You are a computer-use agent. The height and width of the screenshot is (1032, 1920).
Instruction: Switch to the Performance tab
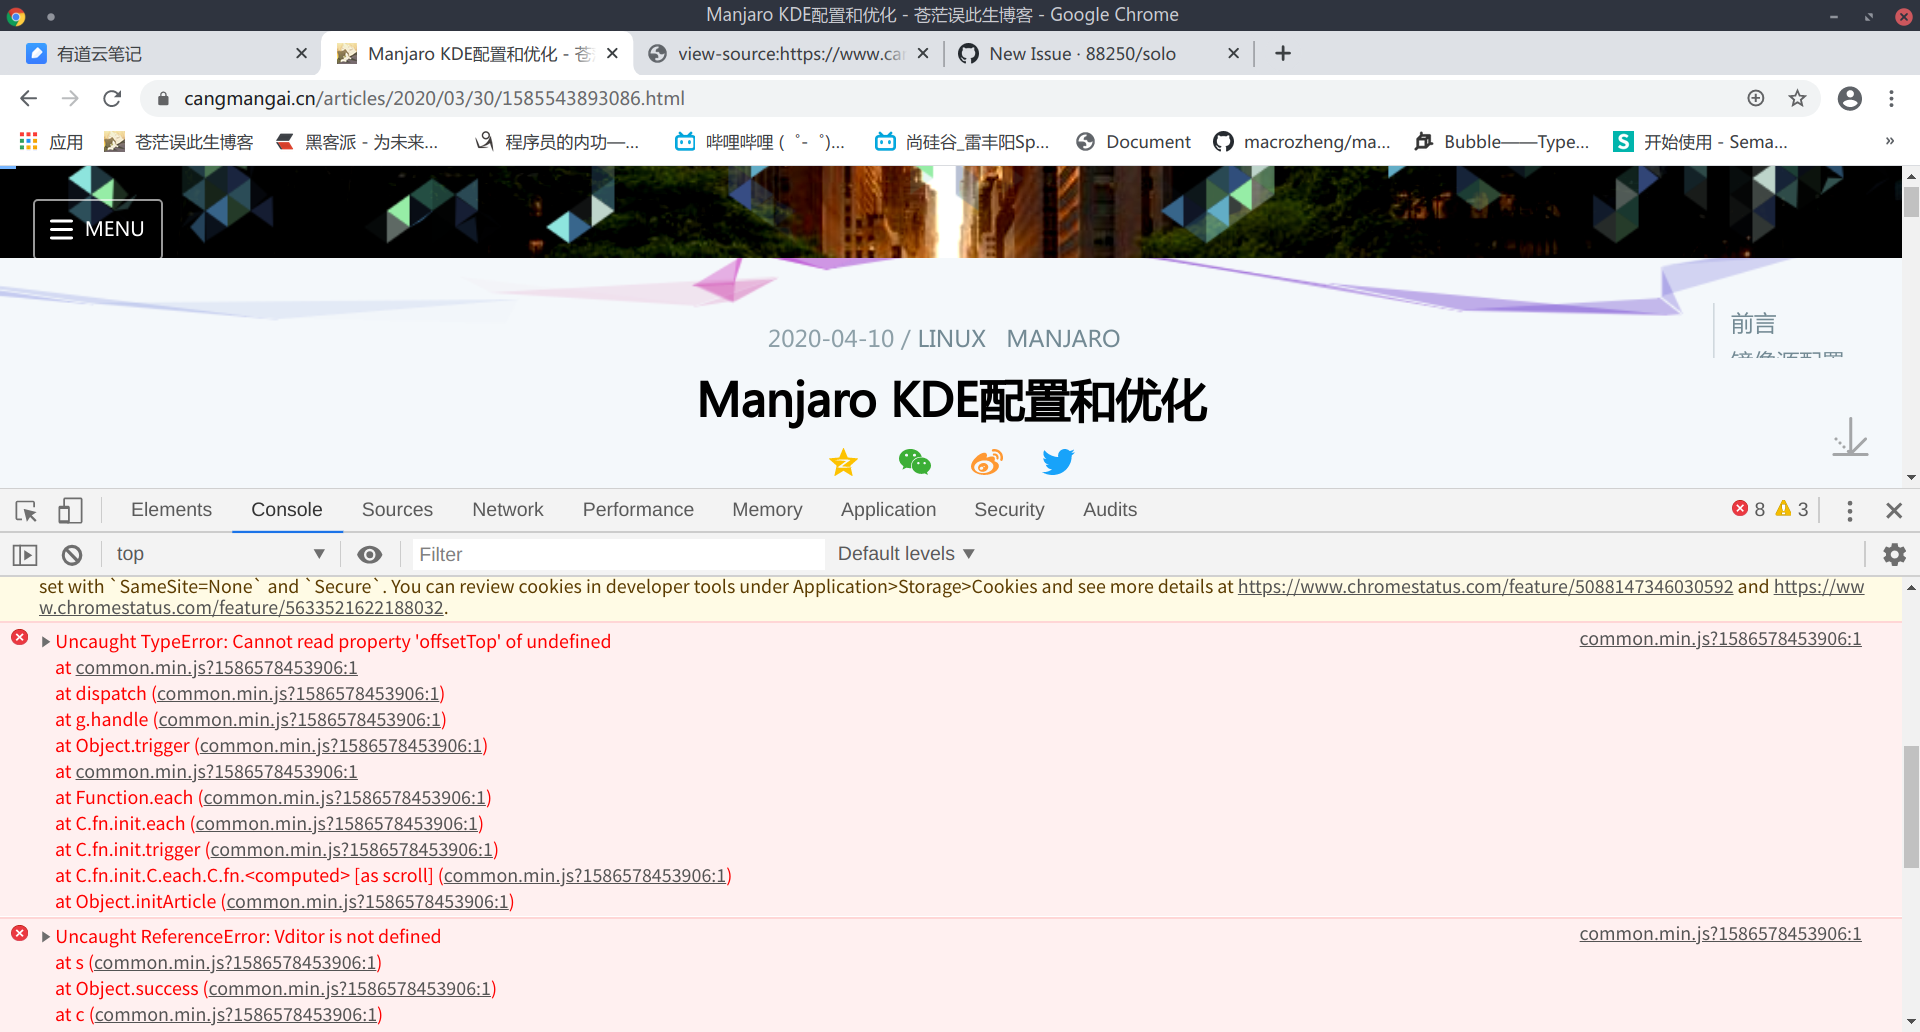click(x=638, y=510)
